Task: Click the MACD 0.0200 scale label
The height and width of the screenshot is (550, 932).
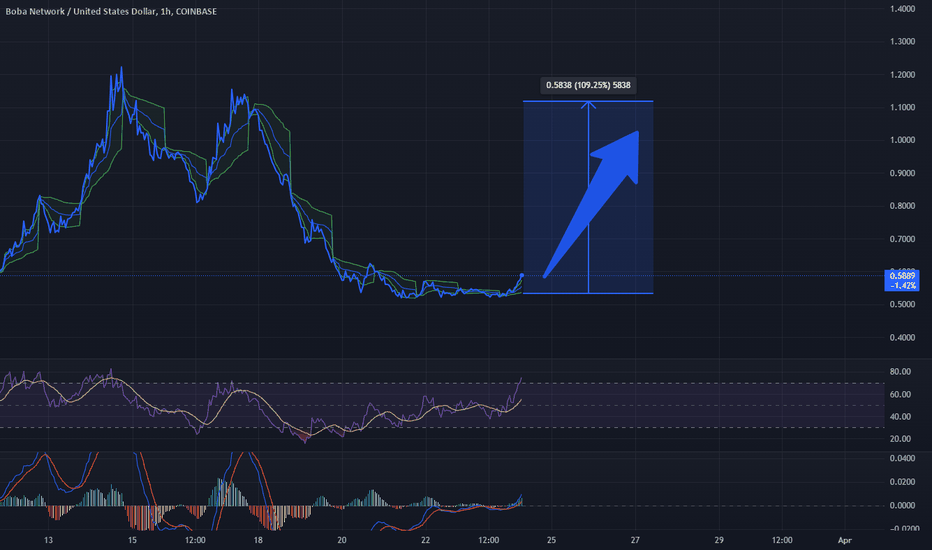Action: 902,482
